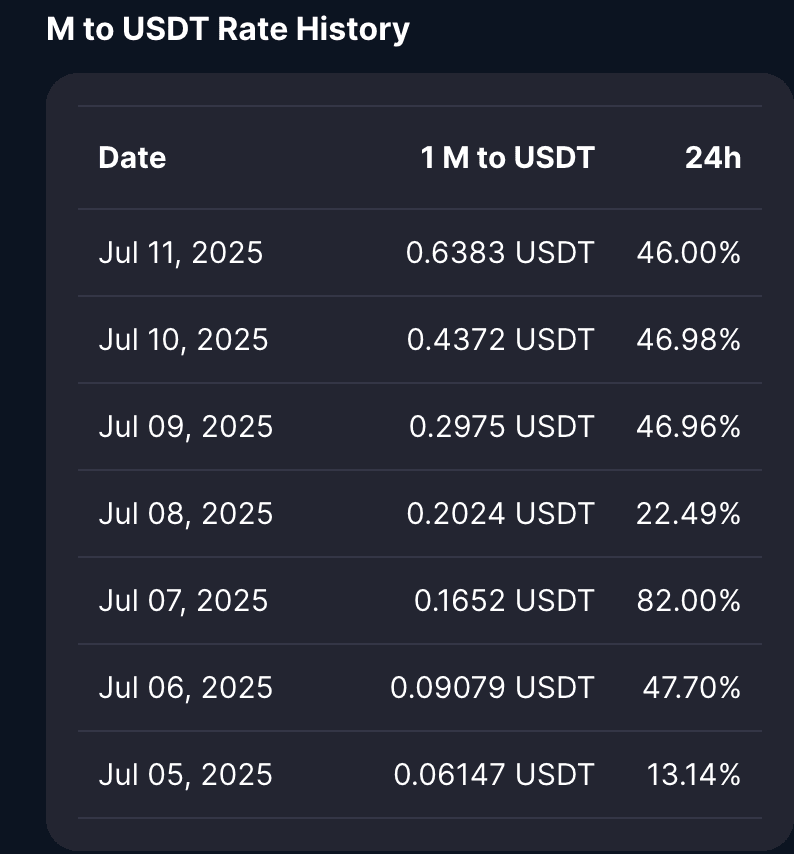
Task: Click the 46.00% change value
Action: tap(688, 253)
